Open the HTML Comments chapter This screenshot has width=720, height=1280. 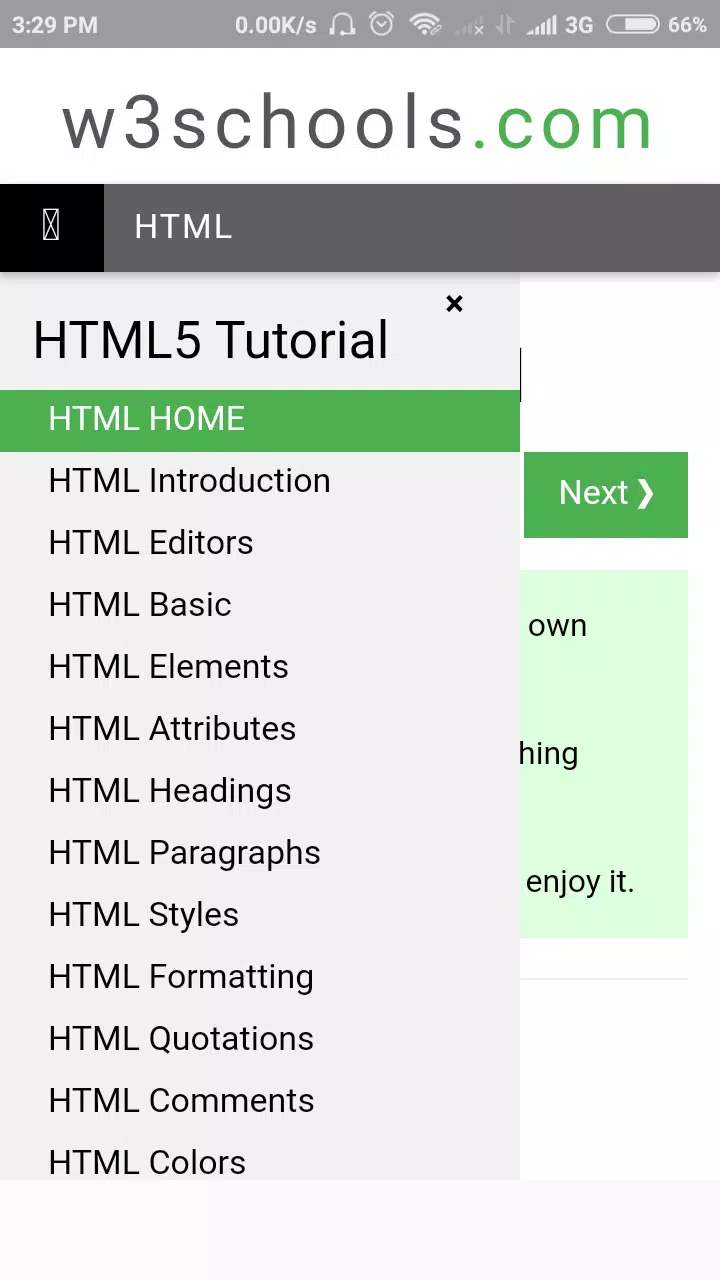260,1102
